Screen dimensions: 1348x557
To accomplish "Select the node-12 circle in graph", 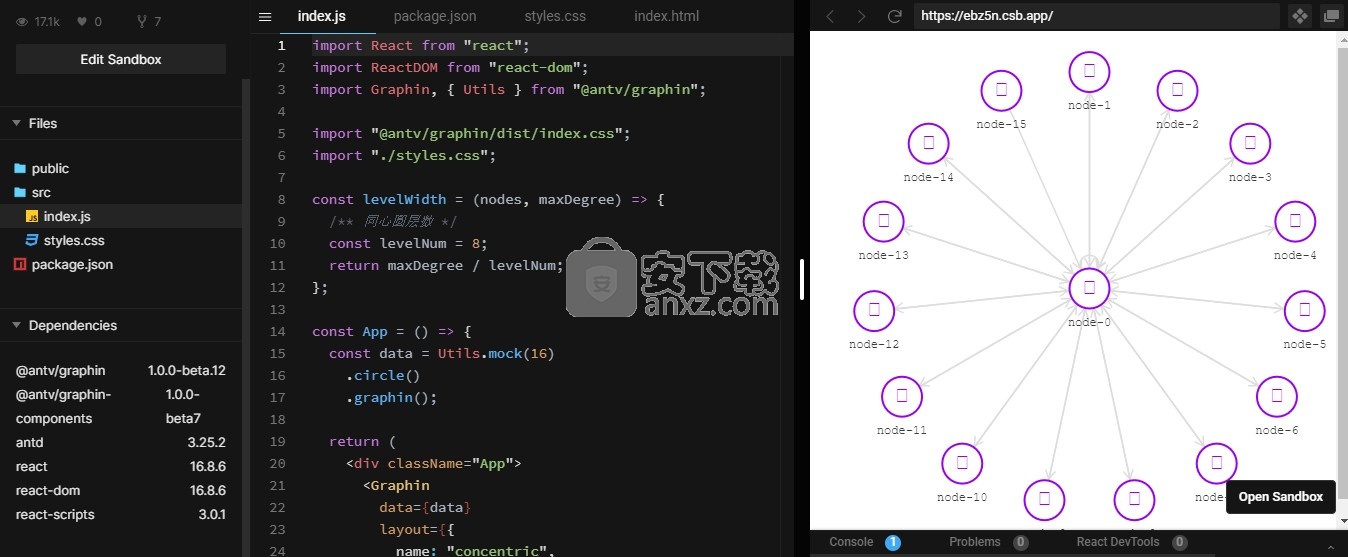I will 874,310.
